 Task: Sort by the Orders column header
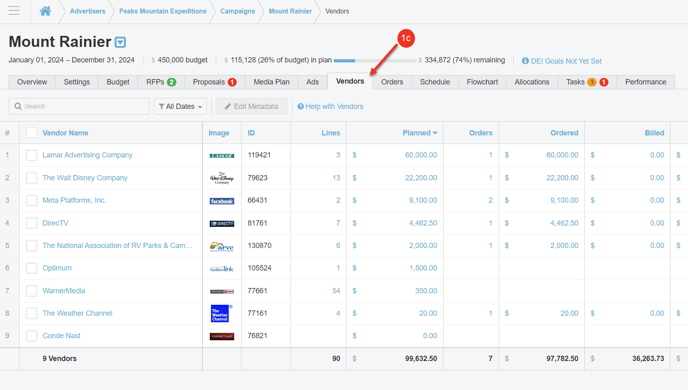(480, 133)
